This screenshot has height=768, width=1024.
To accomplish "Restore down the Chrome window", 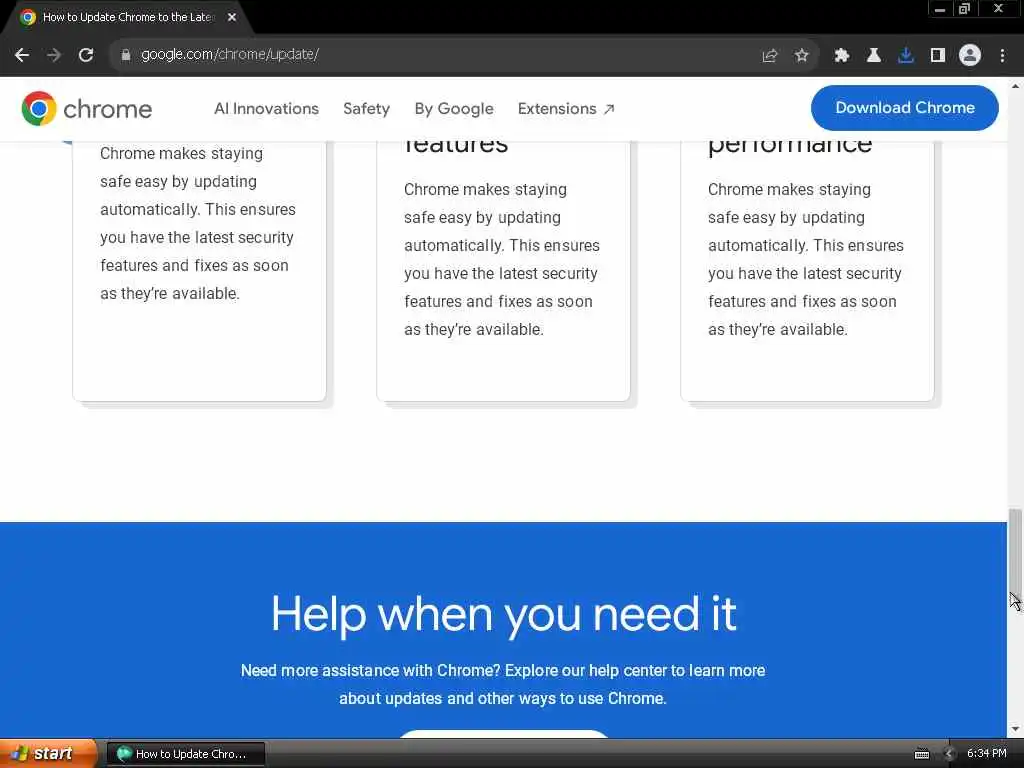I will (x=965, y=9).
